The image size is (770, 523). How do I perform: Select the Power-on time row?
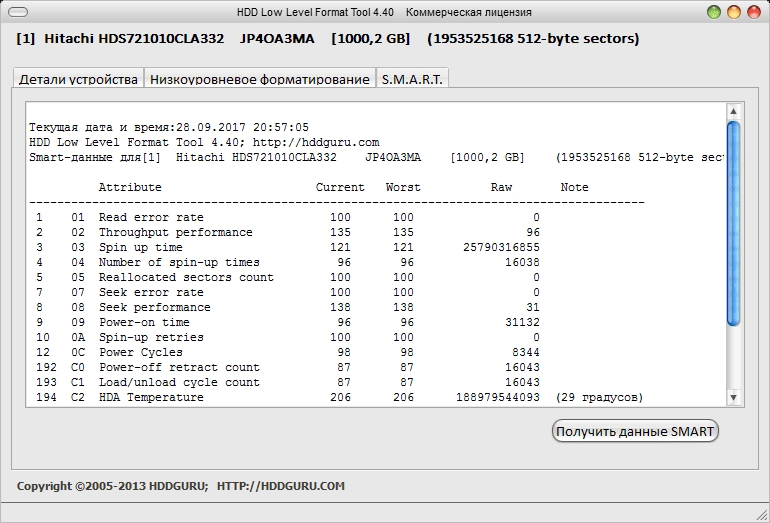287,322
